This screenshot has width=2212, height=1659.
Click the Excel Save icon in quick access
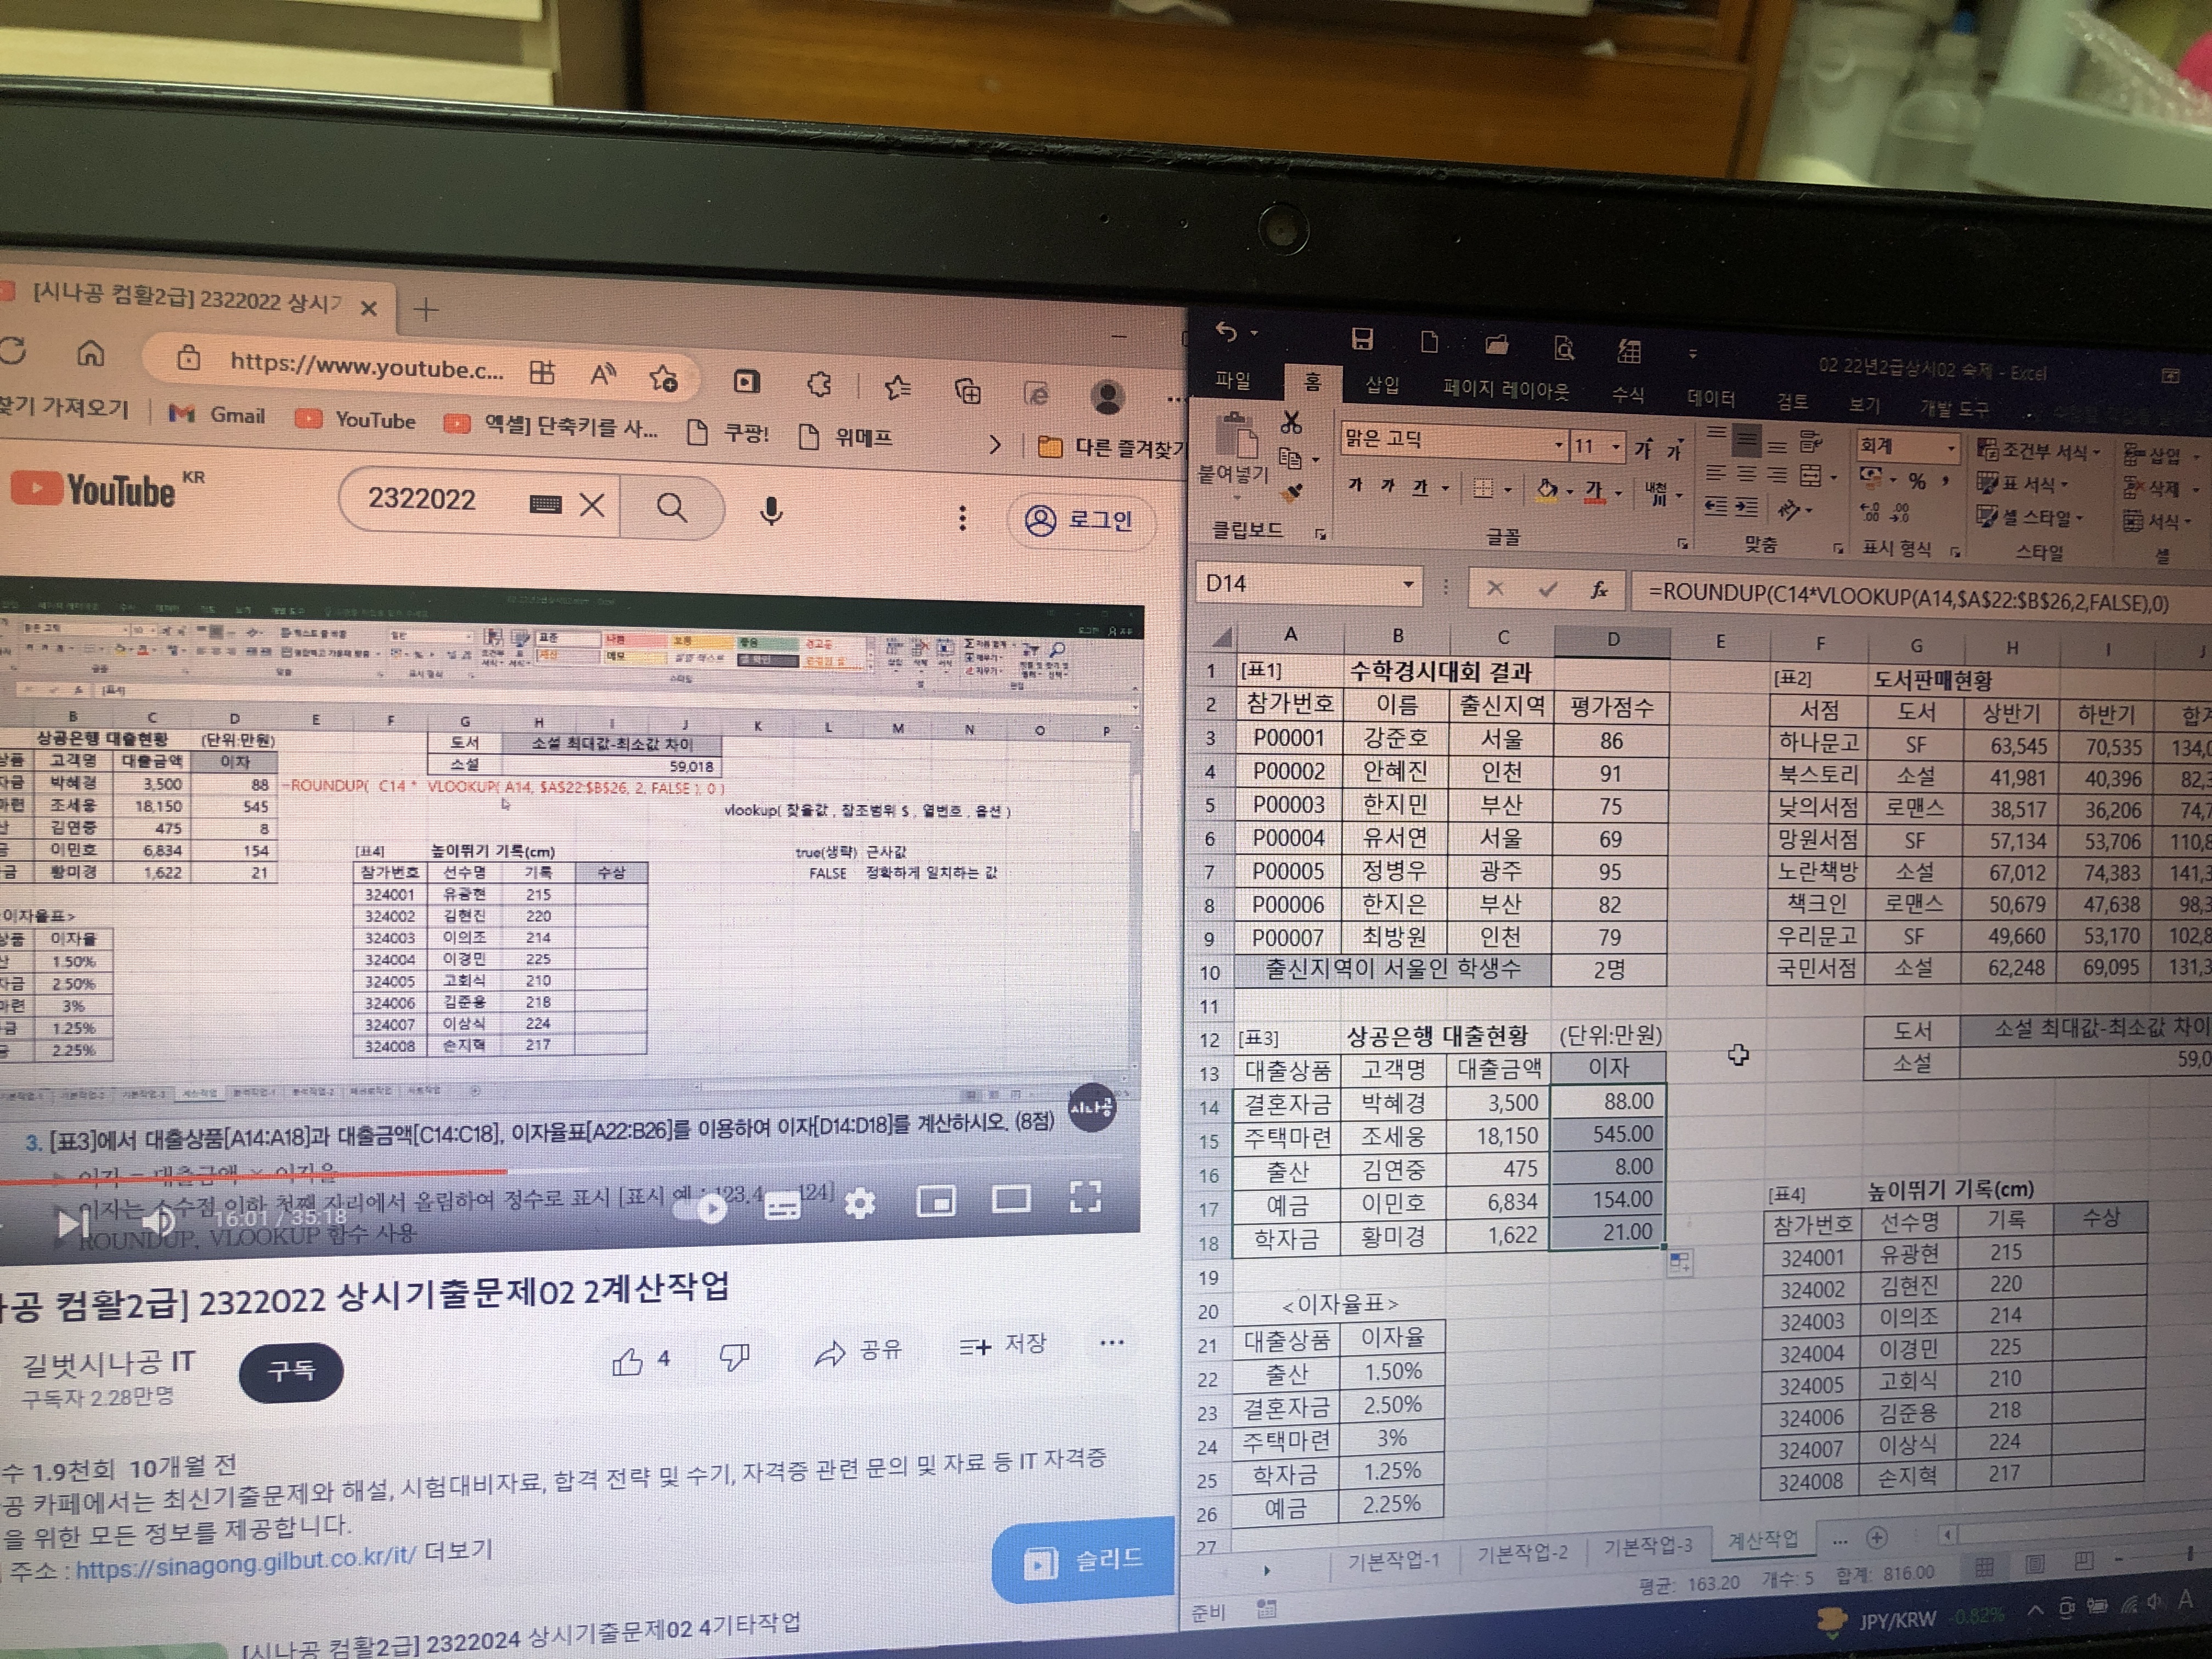coord(1361,340)
